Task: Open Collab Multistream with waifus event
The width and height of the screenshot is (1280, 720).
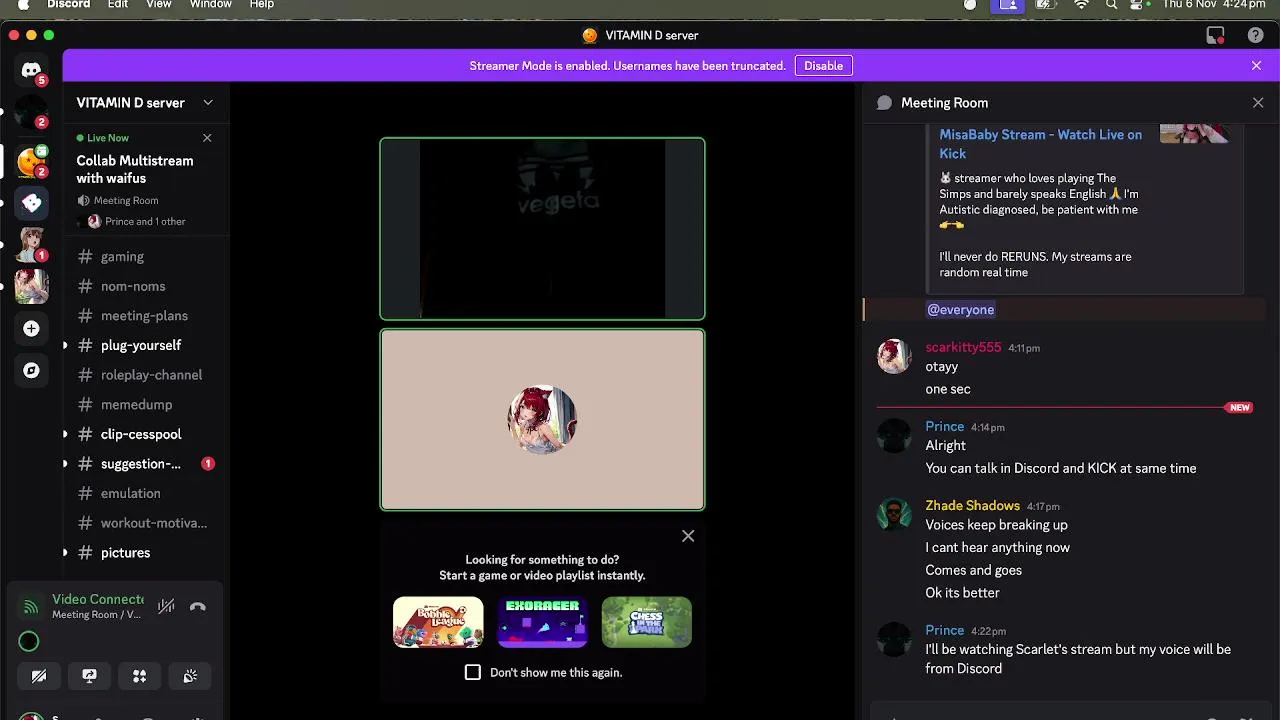Action: [135, 169]
